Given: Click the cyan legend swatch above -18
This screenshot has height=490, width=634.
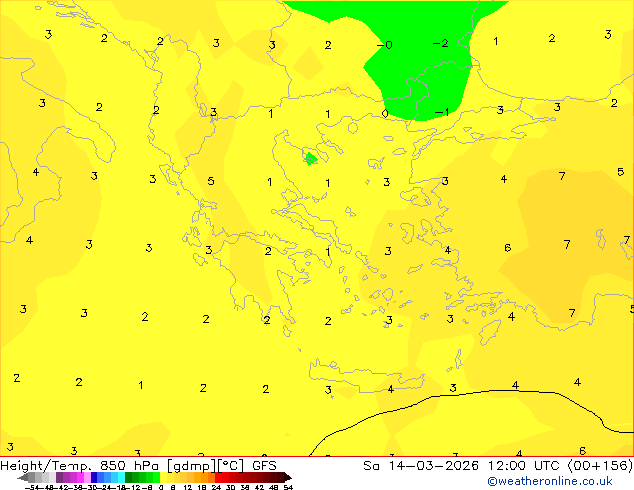Looking at the screenshot, I should point(121,477).
